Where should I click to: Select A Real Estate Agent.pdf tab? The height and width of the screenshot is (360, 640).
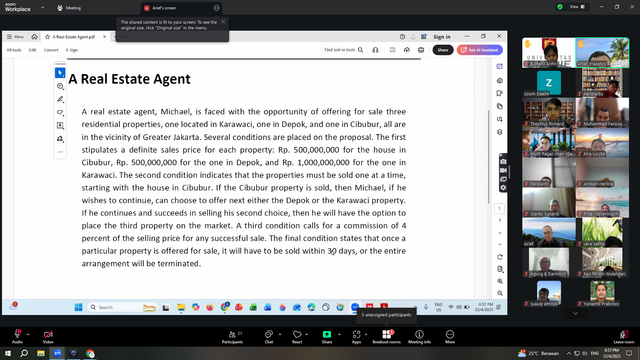73,37
